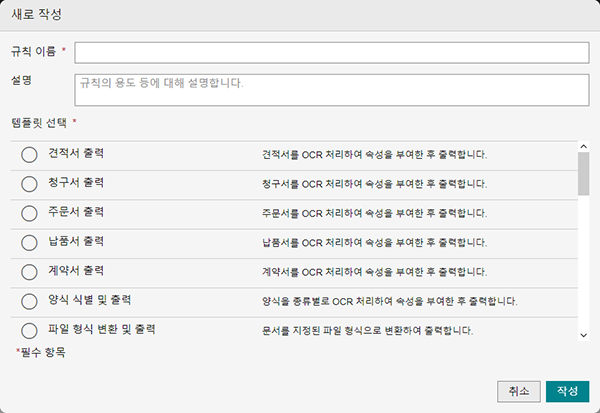This screenshot has width=600, height=413.
Task: Click the 양식 식별 및 출력 template name
Action: [90, 300]
